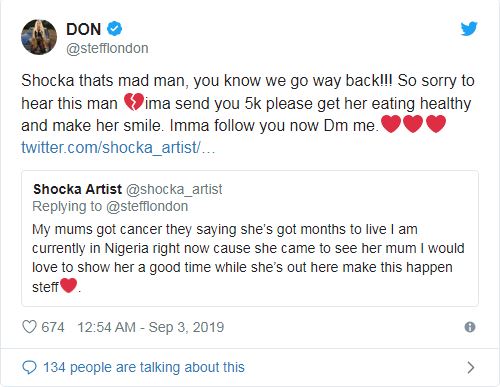Open '134 people are talking about this'
The width and height of the screenshot is (500, 387).
(x=144, y=367)
